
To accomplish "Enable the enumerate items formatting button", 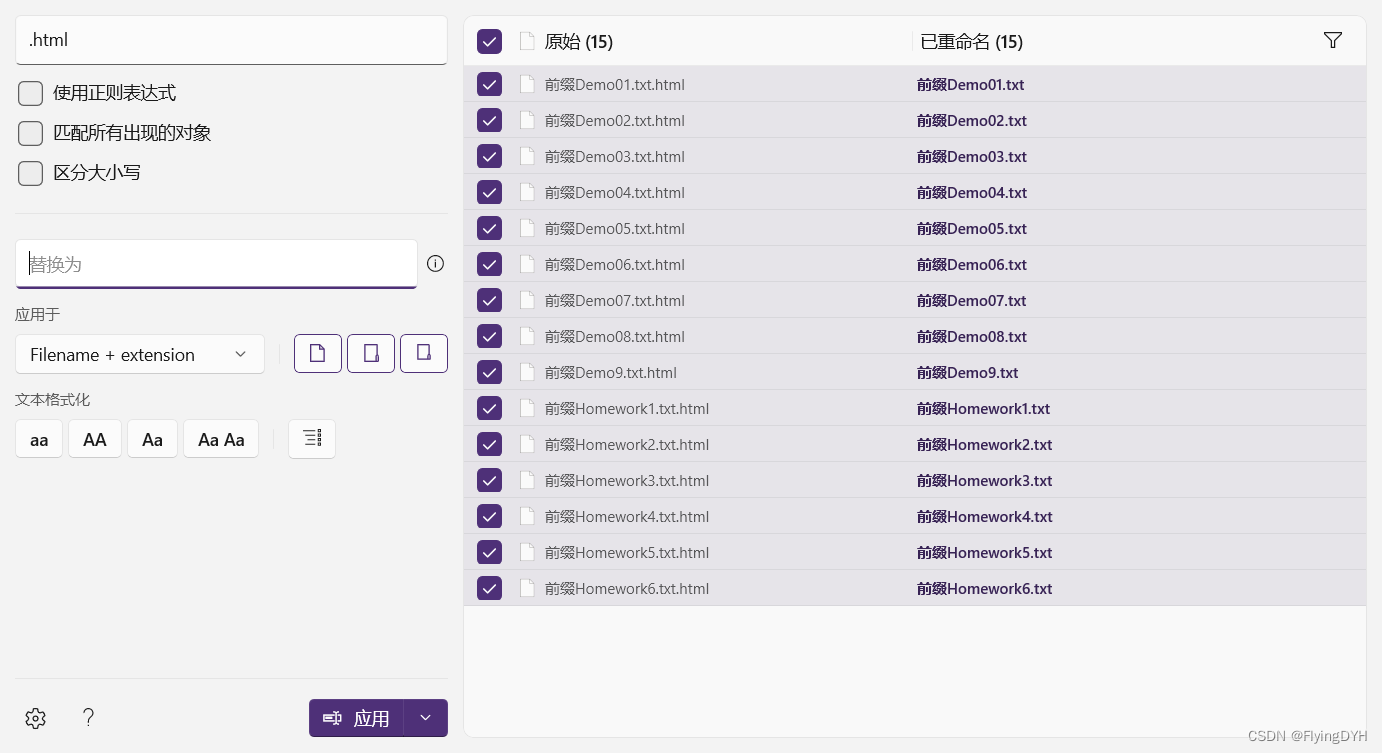I will click(312, 439).
